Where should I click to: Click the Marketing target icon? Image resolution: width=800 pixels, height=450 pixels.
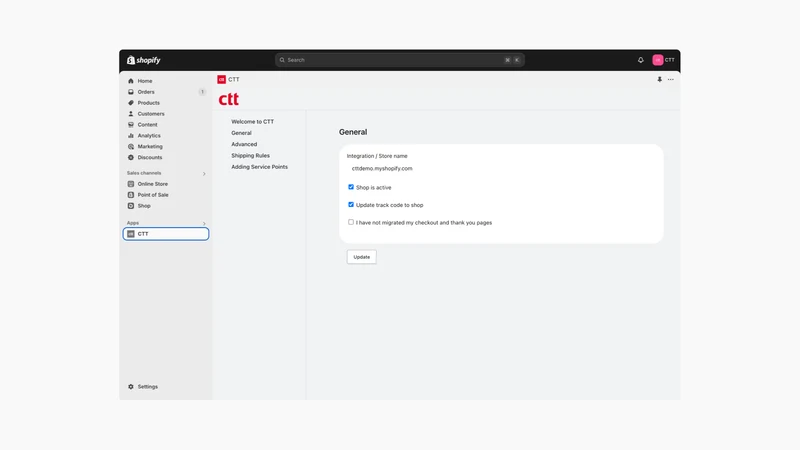pyautogui.click(x=131, y=146)
